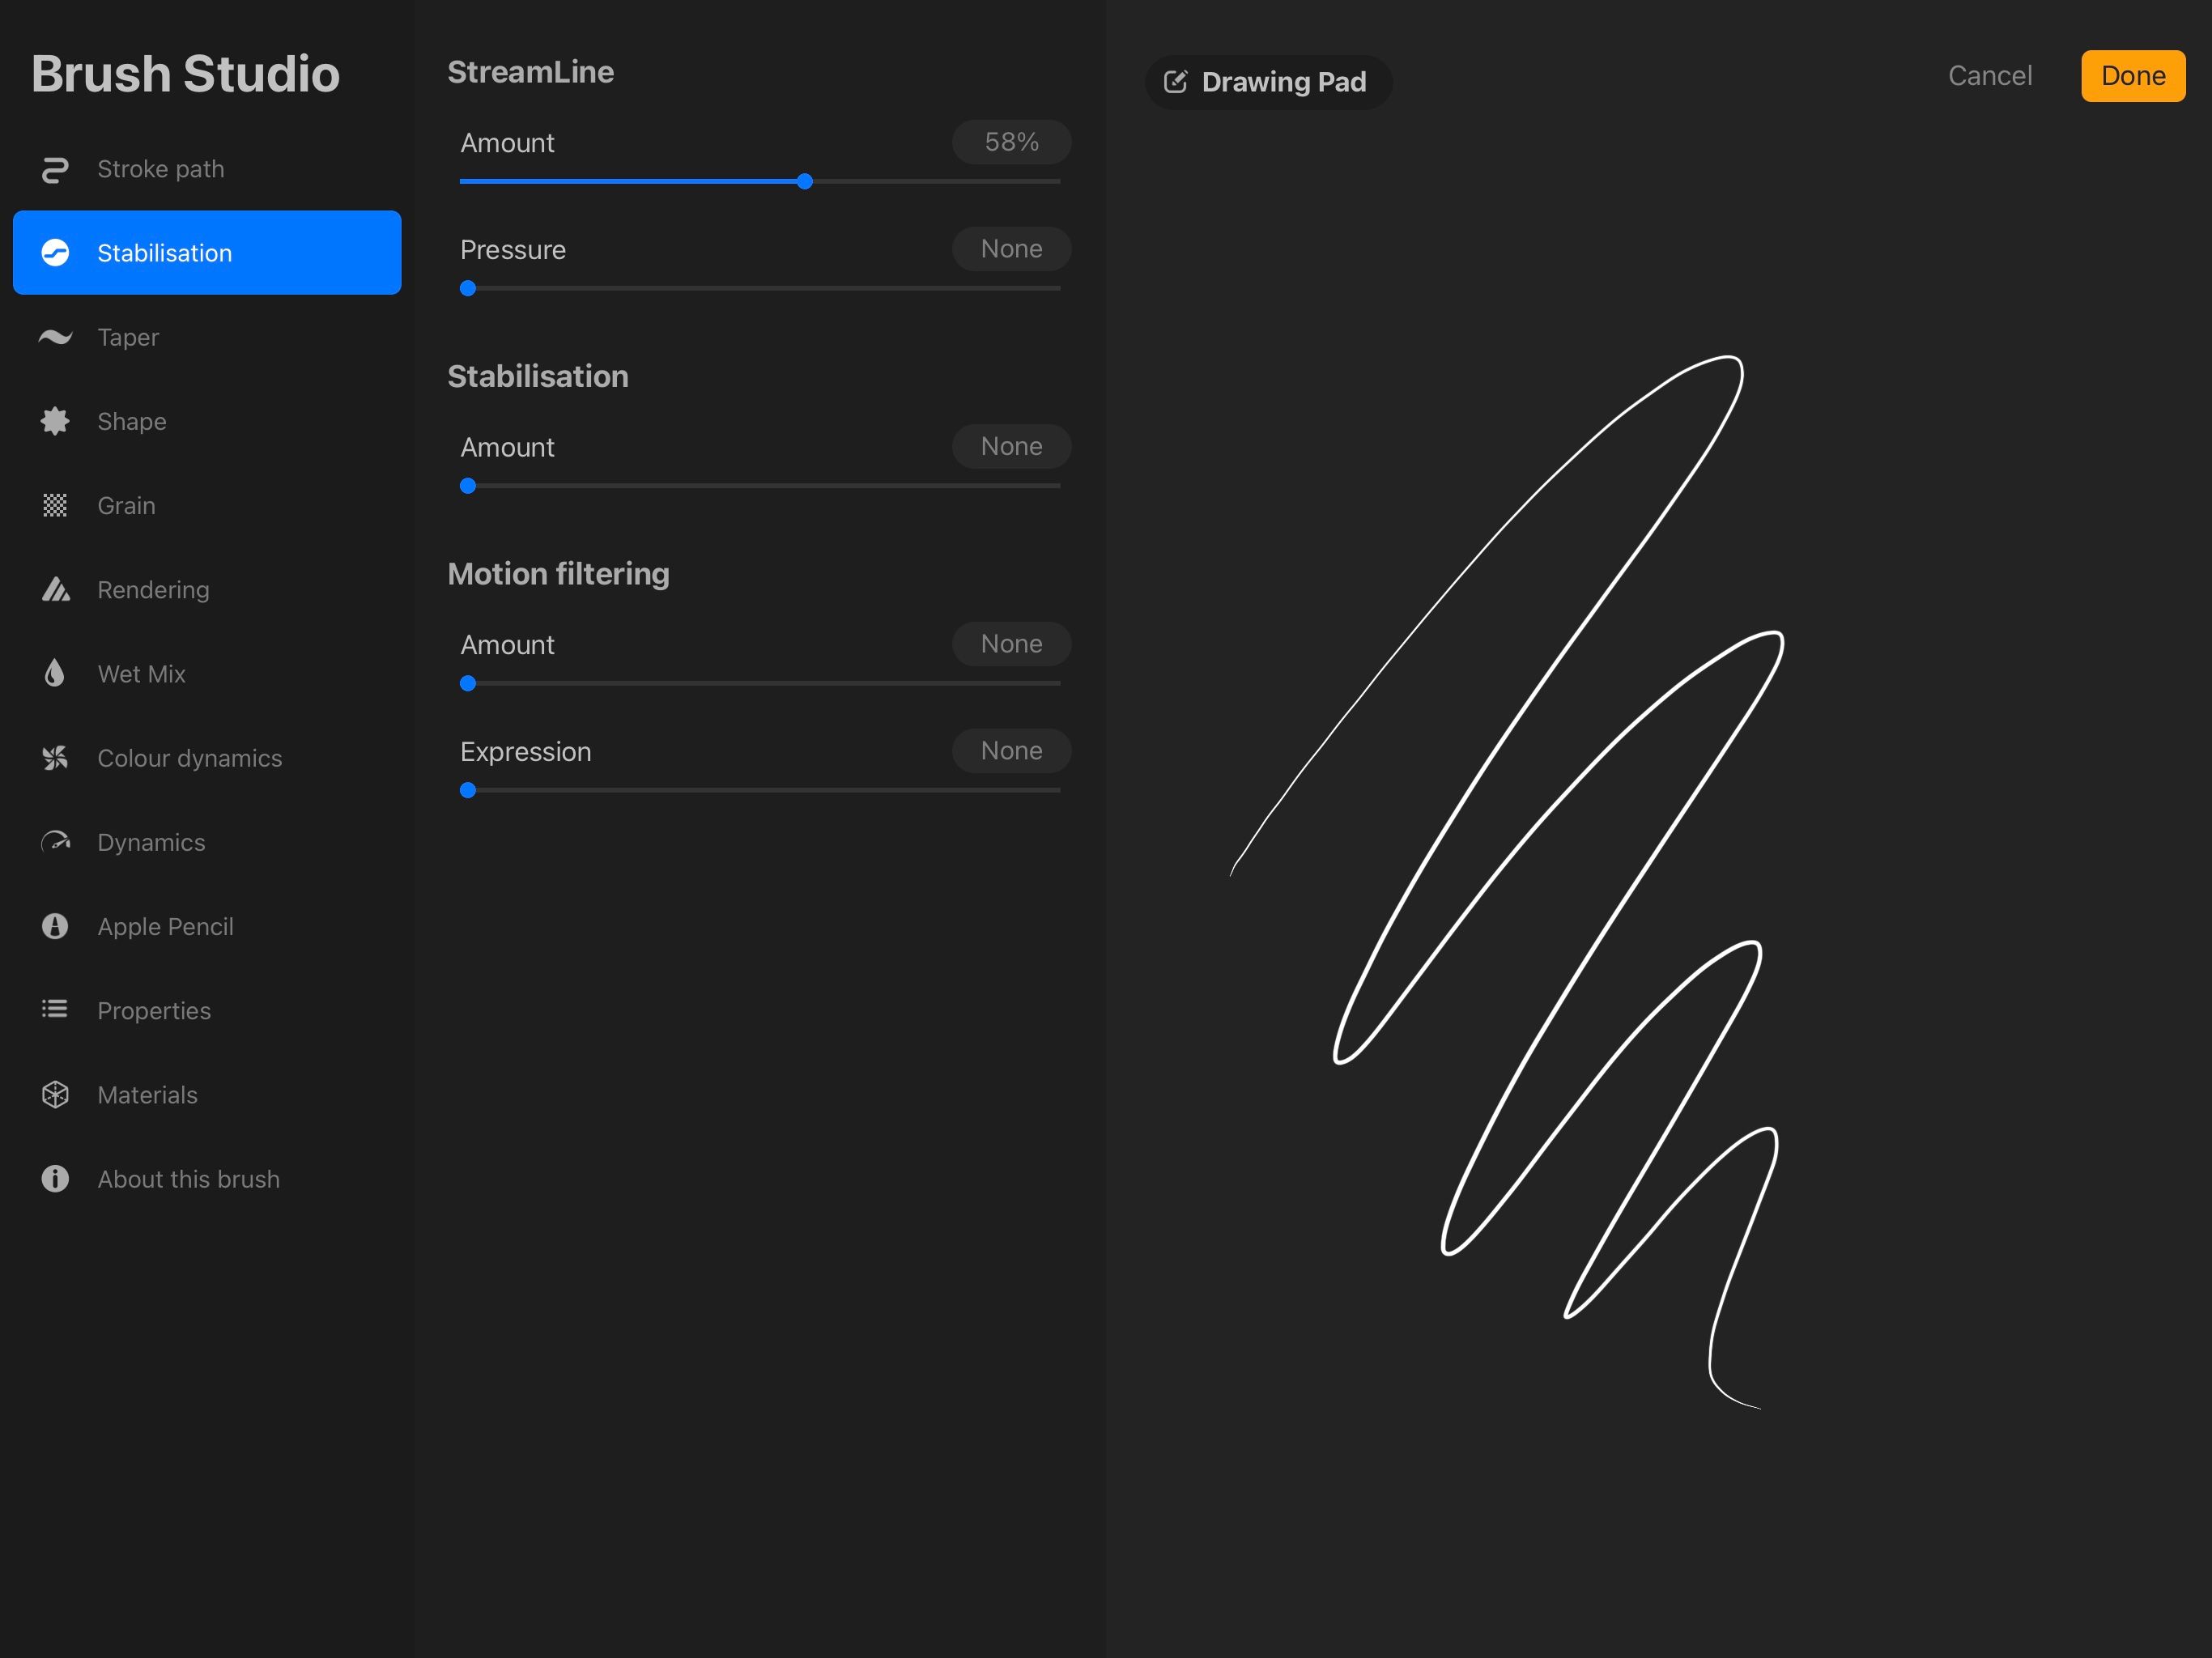The image size is (2212, 1658).
Task: Open the Apple Pencil settings icon
Action: [x=55, y=926]
